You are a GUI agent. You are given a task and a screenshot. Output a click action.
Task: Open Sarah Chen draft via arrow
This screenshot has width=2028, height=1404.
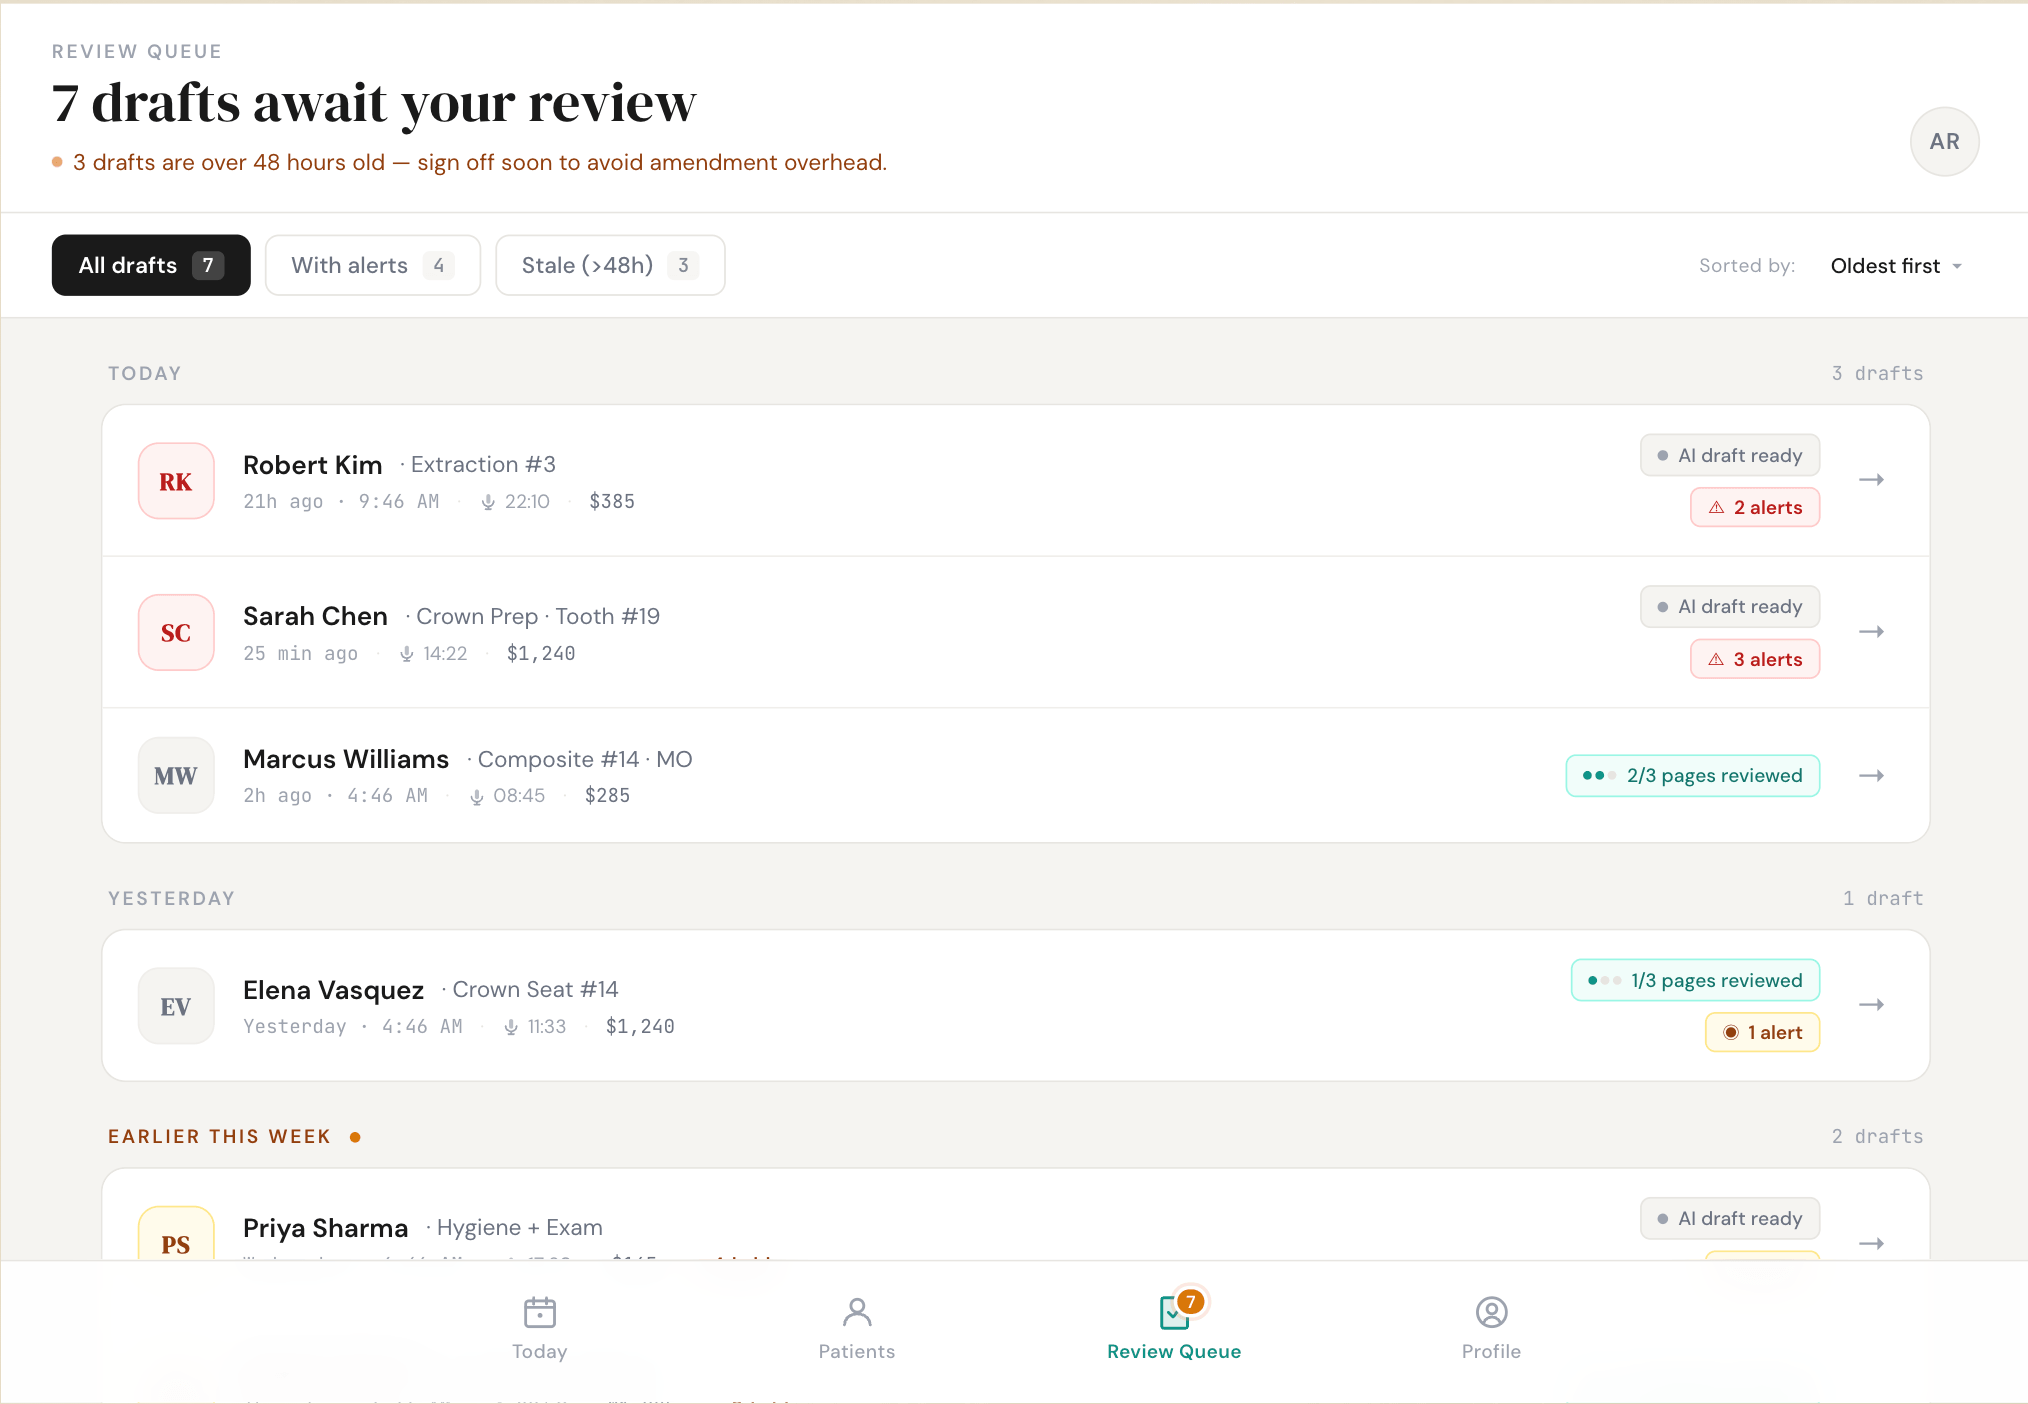[1871, 632]
